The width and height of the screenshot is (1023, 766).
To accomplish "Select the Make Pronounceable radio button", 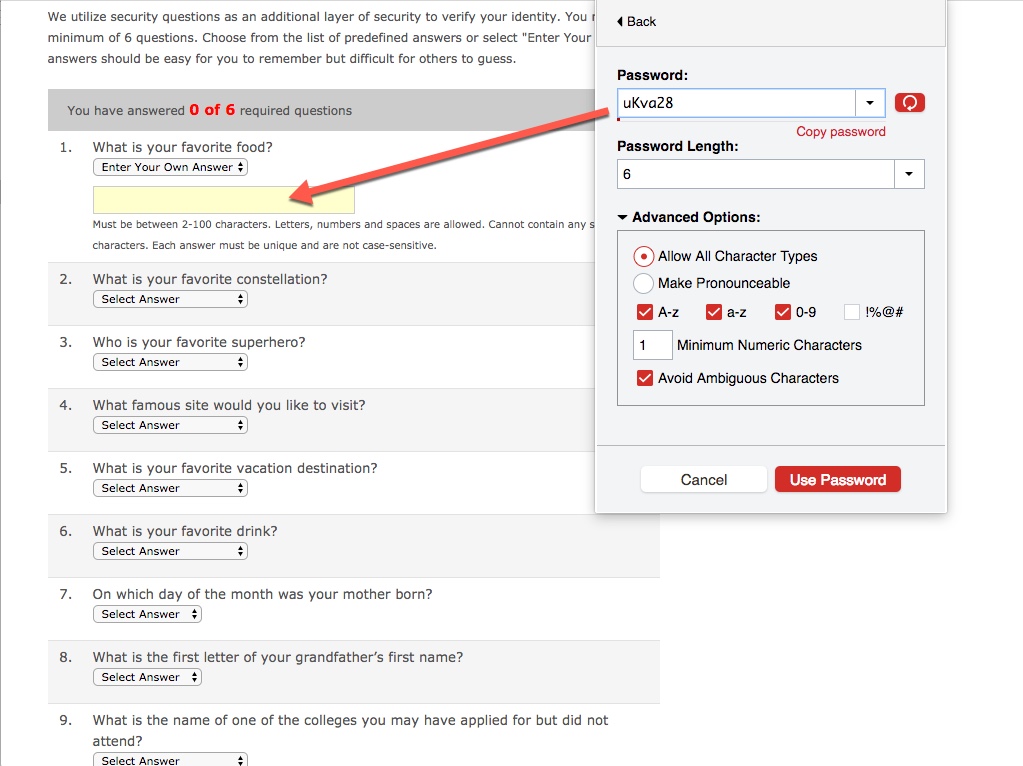I will [x=645, y=283].
